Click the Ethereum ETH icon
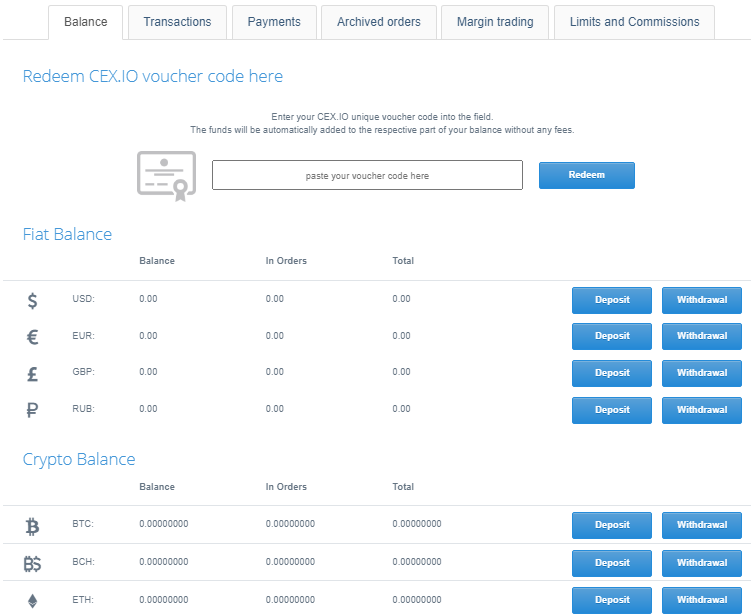This screenshot has height=616, width=751. (x=32, y=601)
